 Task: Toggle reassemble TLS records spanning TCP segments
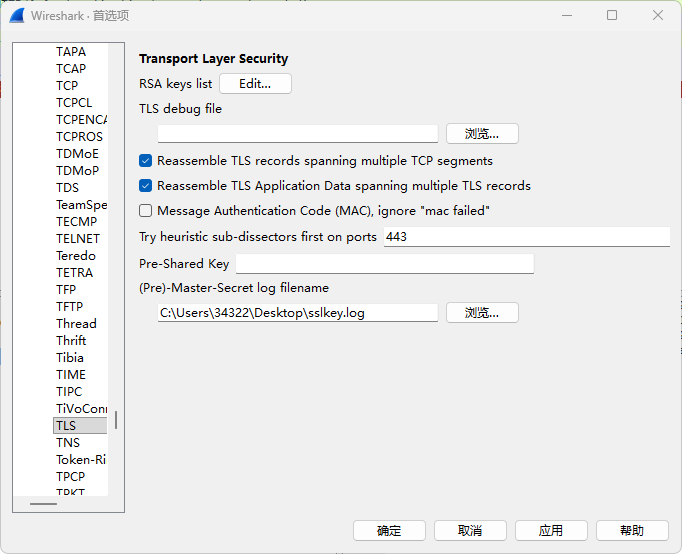[145, 161]
